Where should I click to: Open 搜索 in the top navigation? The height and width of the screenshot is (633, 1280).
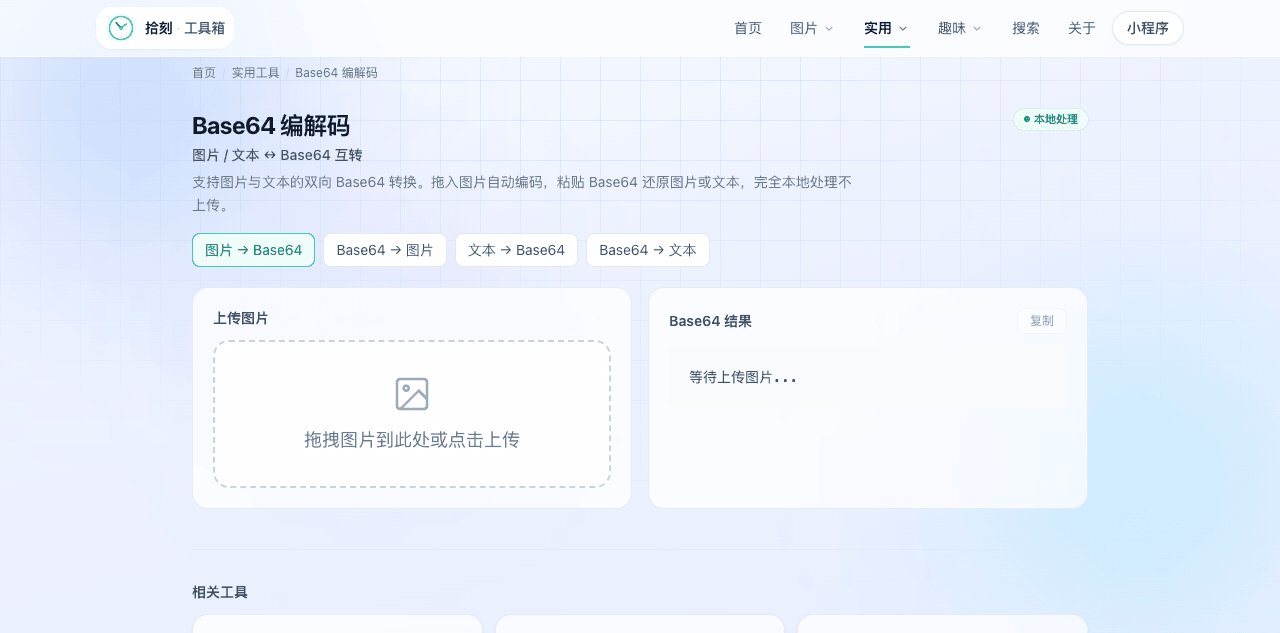coord(1026,28)
